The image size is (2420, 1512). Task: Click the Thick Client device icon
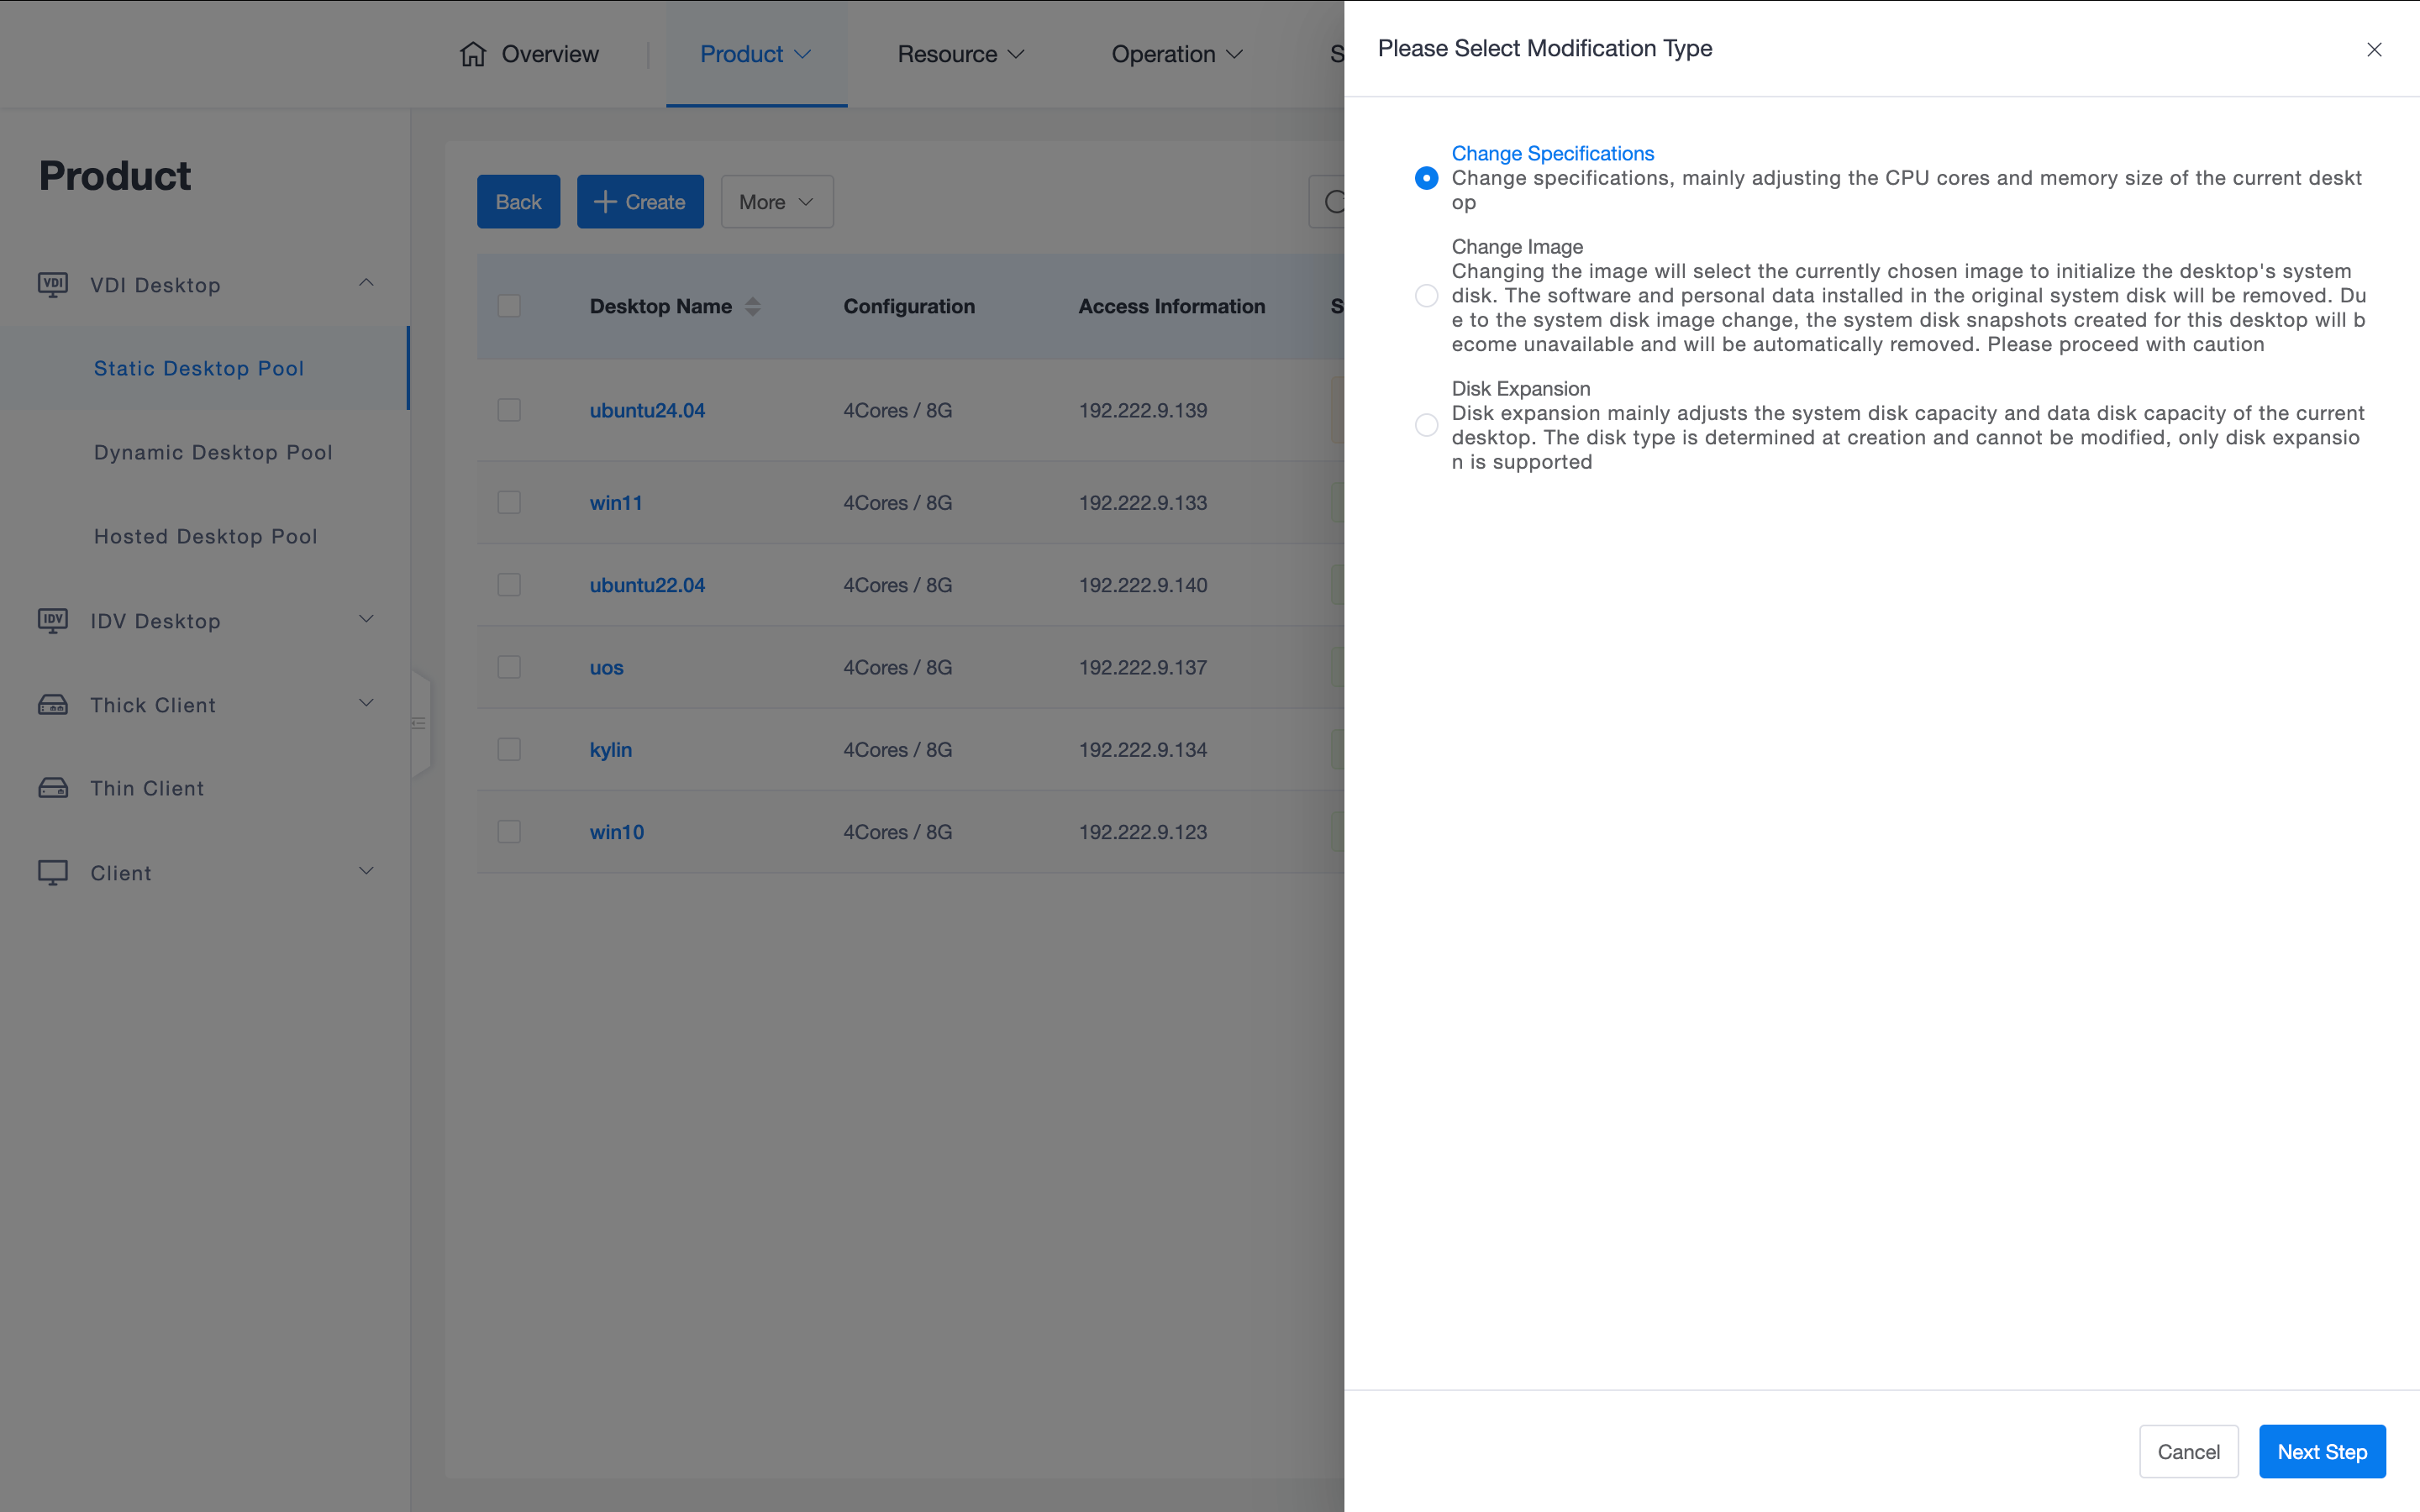tap(53, 705)
